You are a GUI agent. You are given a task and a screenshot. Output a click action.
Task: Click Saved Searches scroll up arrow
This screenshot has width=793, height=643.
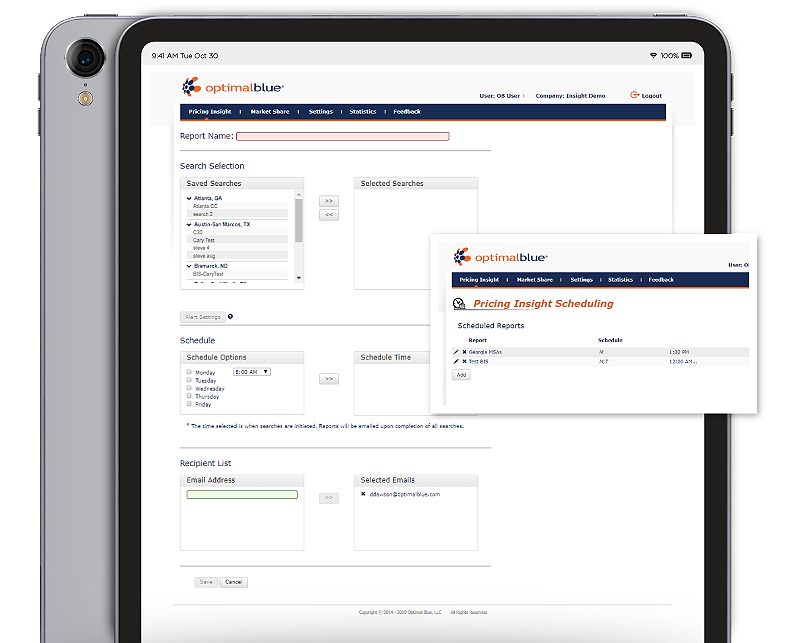click(298, 195)
